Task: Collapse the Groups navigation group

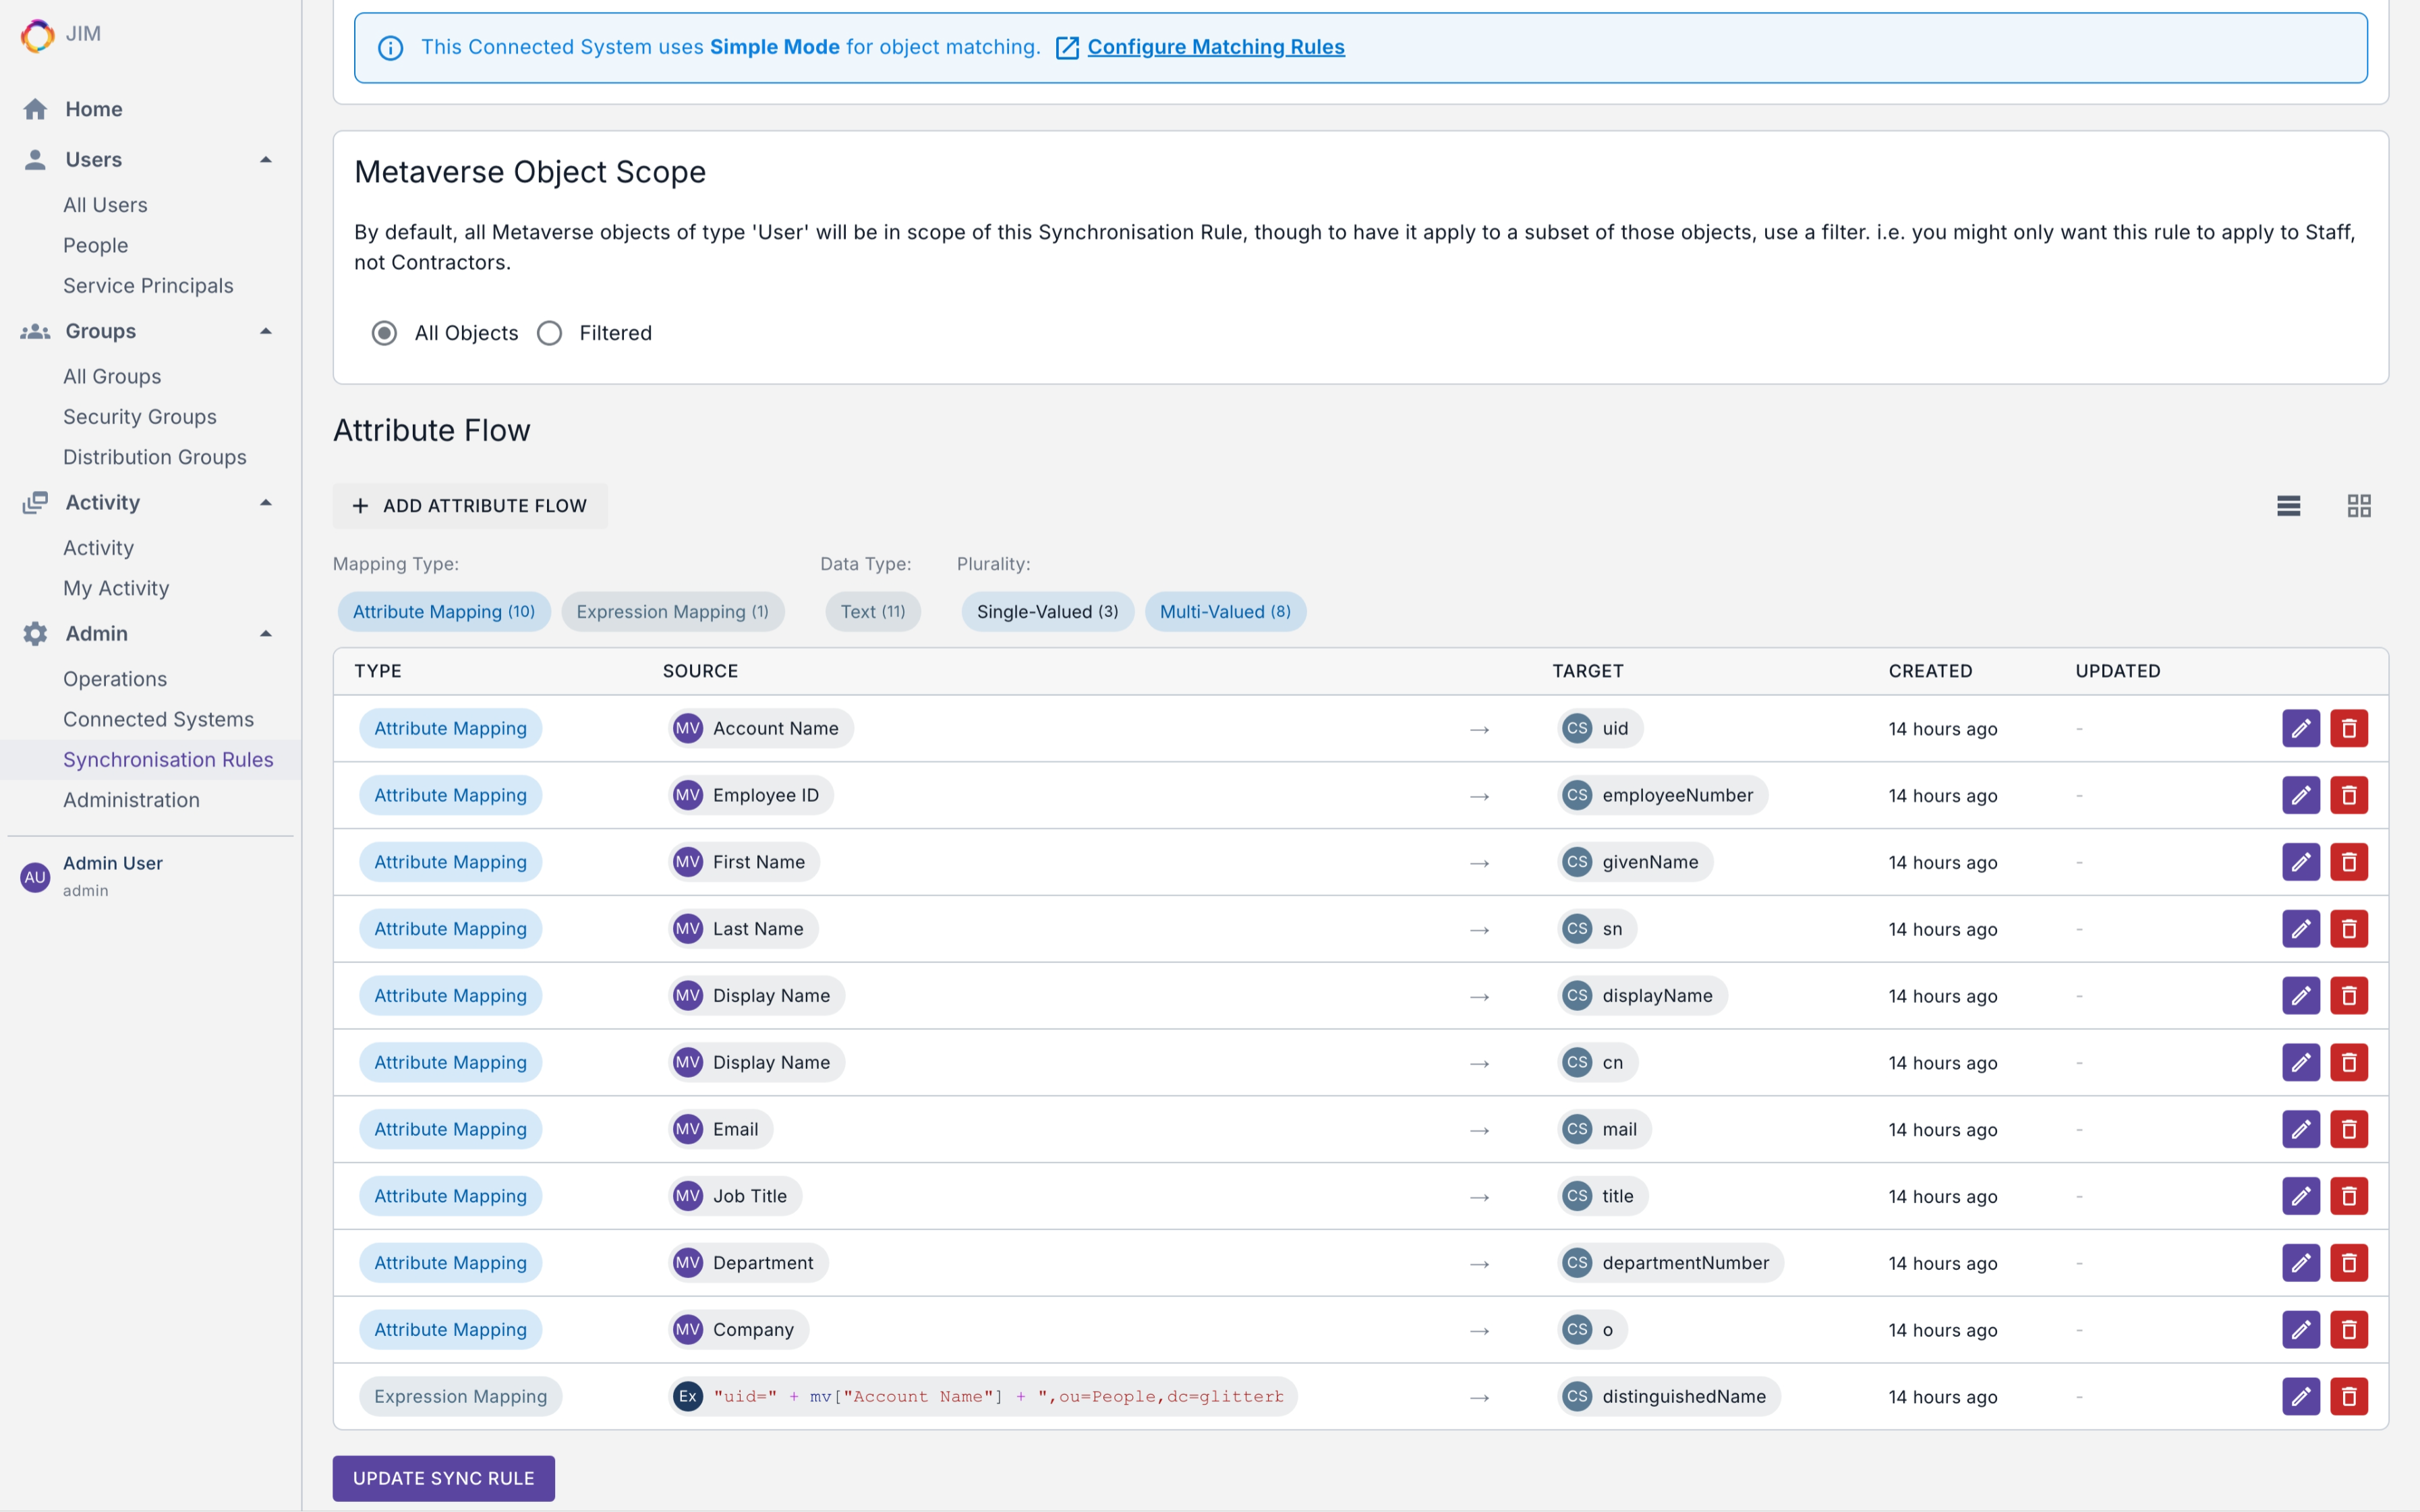Action: pyautogui.click(x=266, y=331)
